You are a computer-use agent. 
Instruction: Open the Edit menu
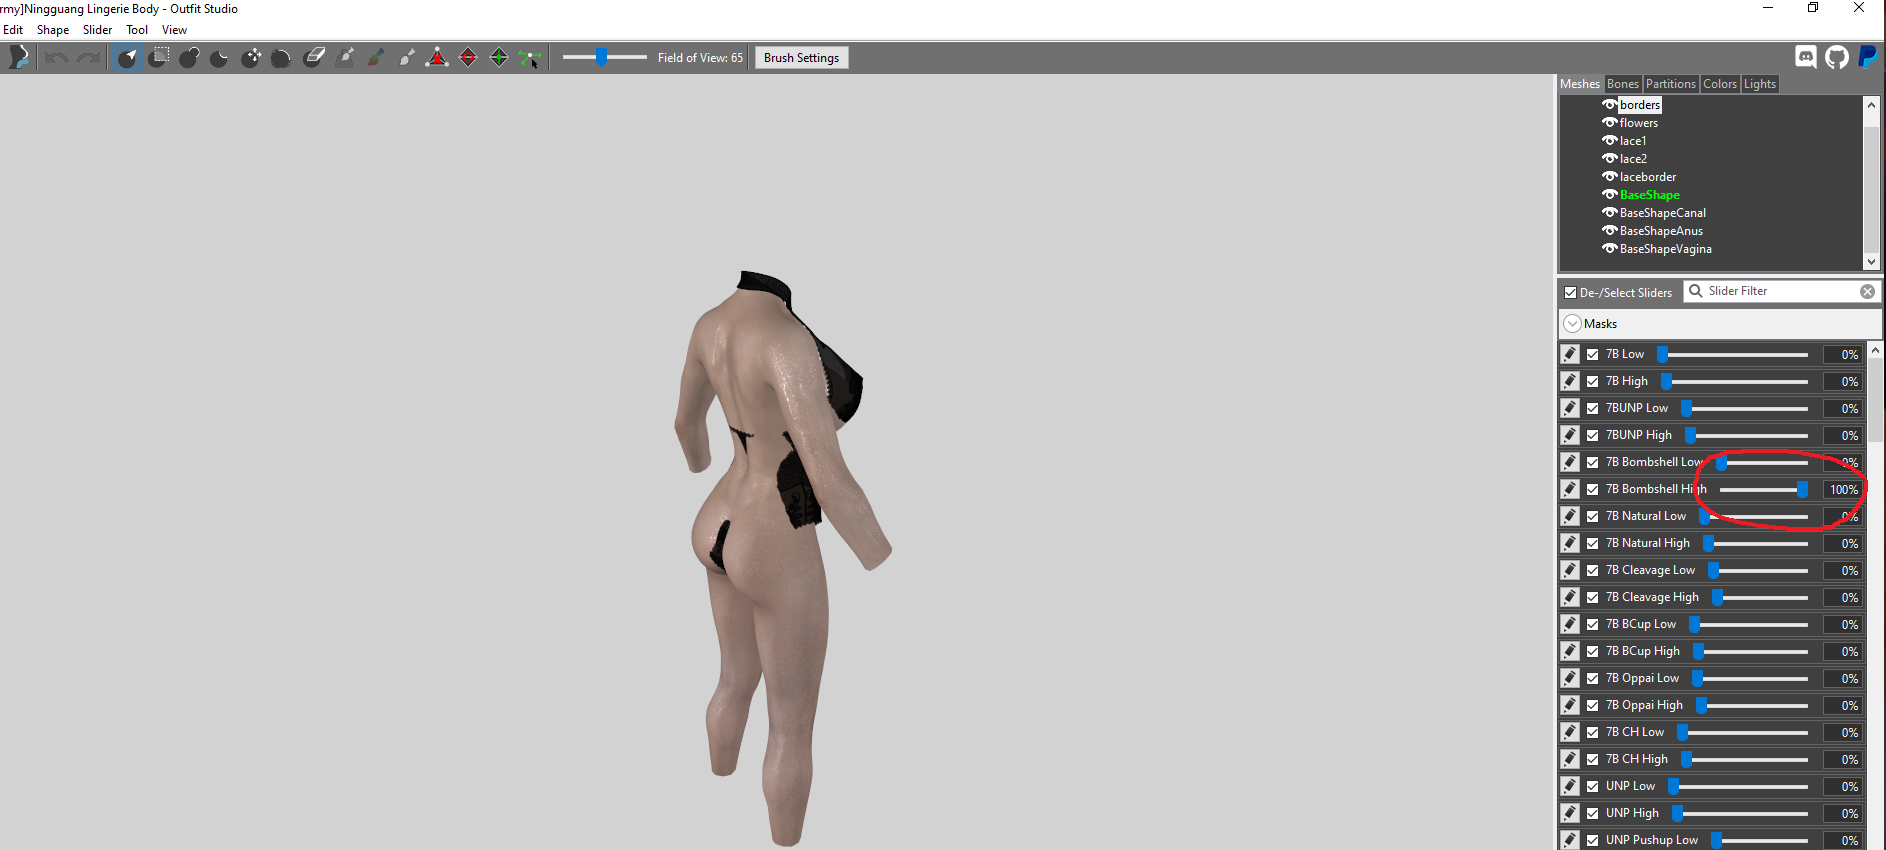pyautogui.click(x=13, y=30)
